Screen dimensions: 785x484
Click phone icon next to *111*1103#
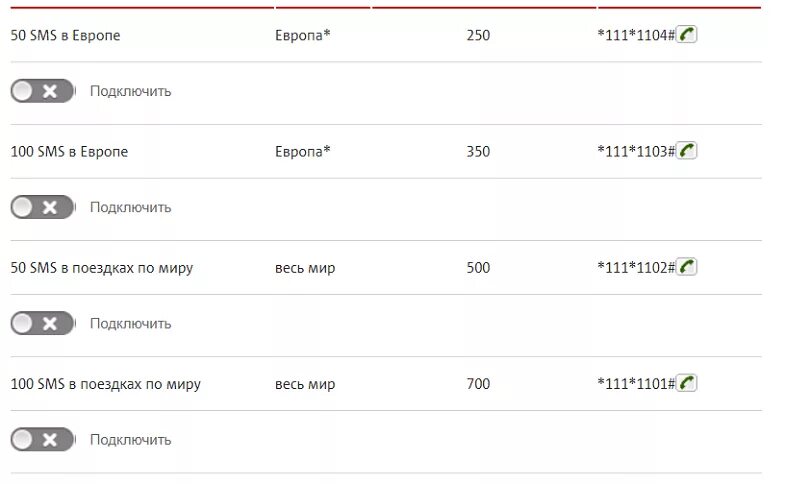pos(686,151)
